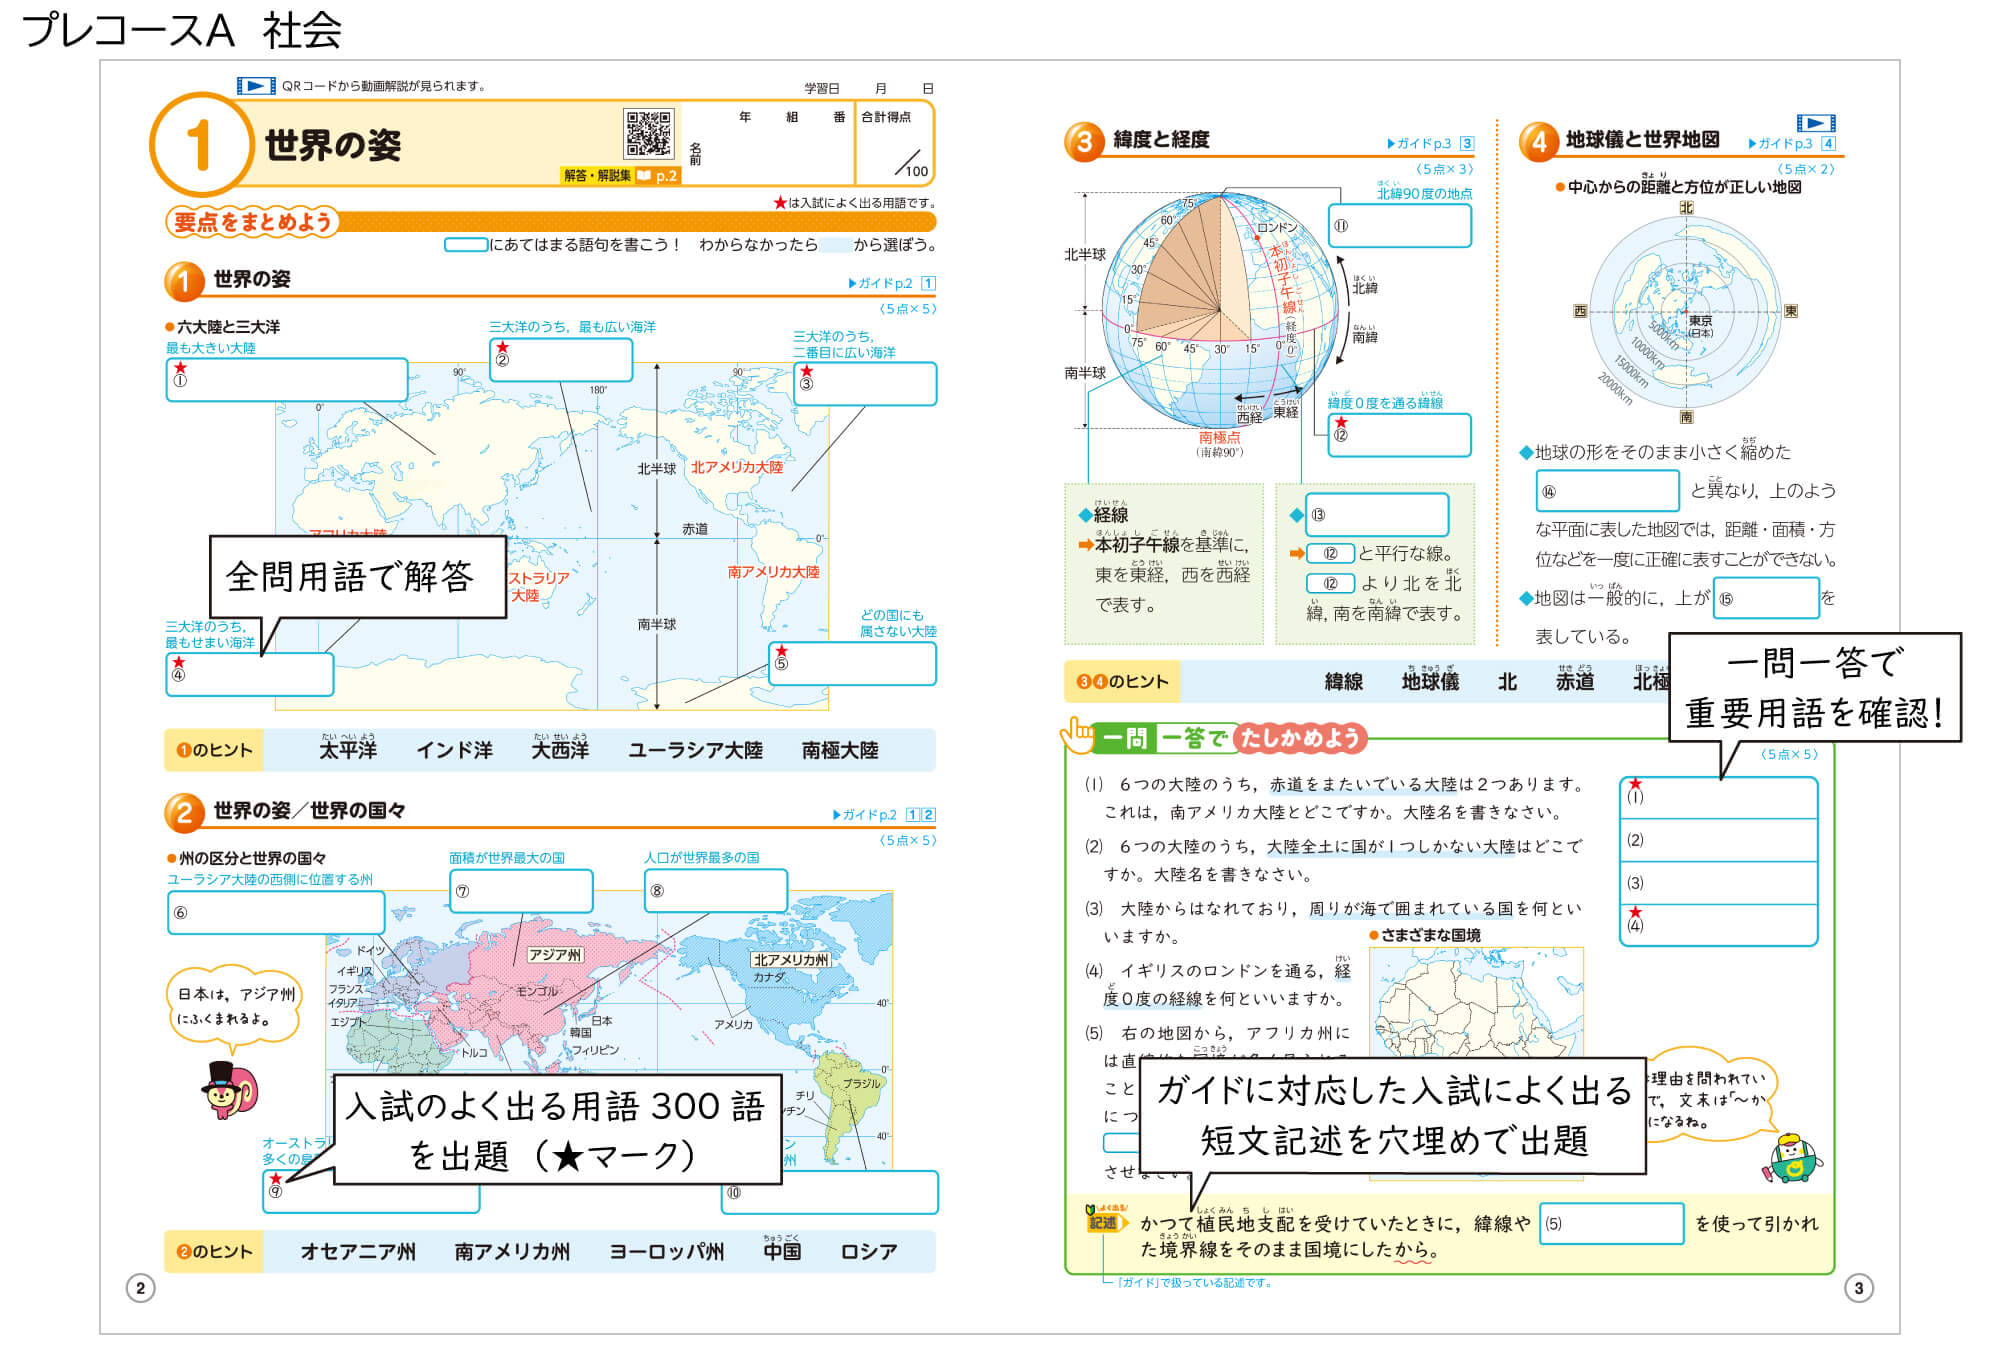Click answer box ⑦ for 面積が世界最大の国
The width and height of the screenshot is (2000, 1360).
(x=521, y=891)
